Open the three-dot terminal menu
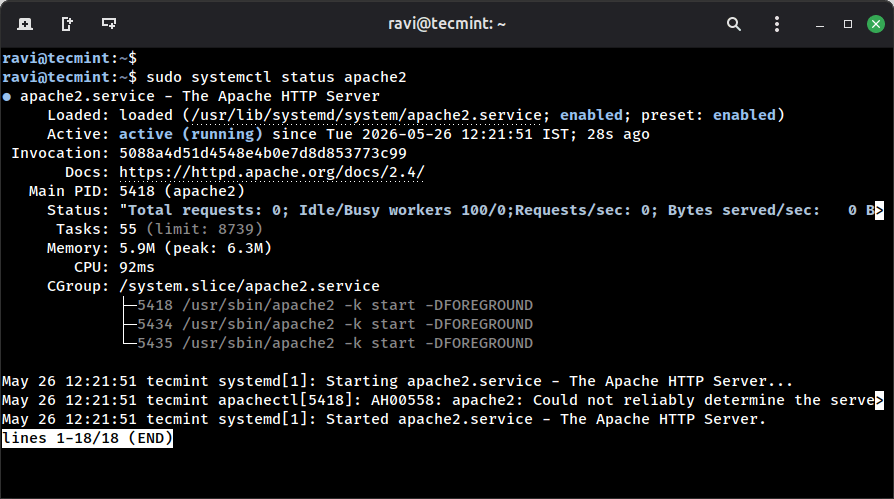 (x=777, y=24)
